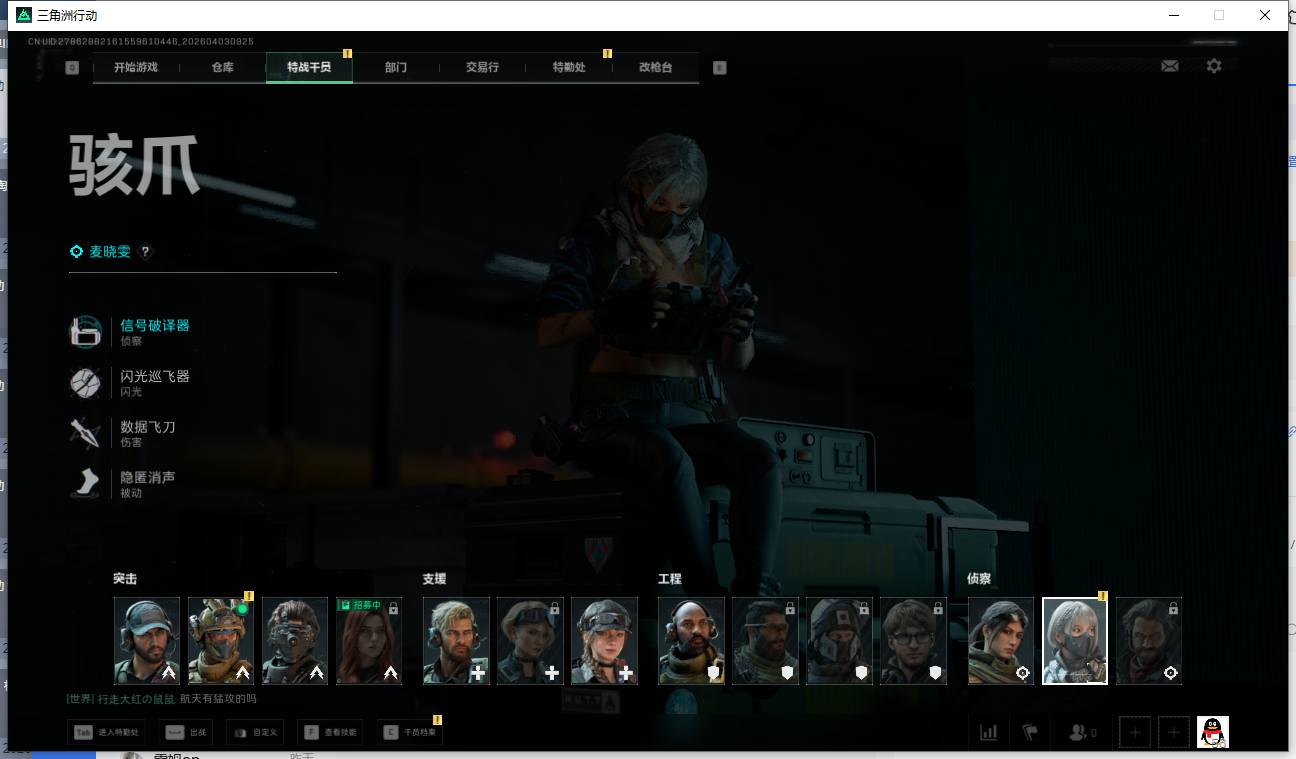The width and height of the screenshot is (1296, 759).
Task: Open the mail envelope icon
Action: 1169,66
